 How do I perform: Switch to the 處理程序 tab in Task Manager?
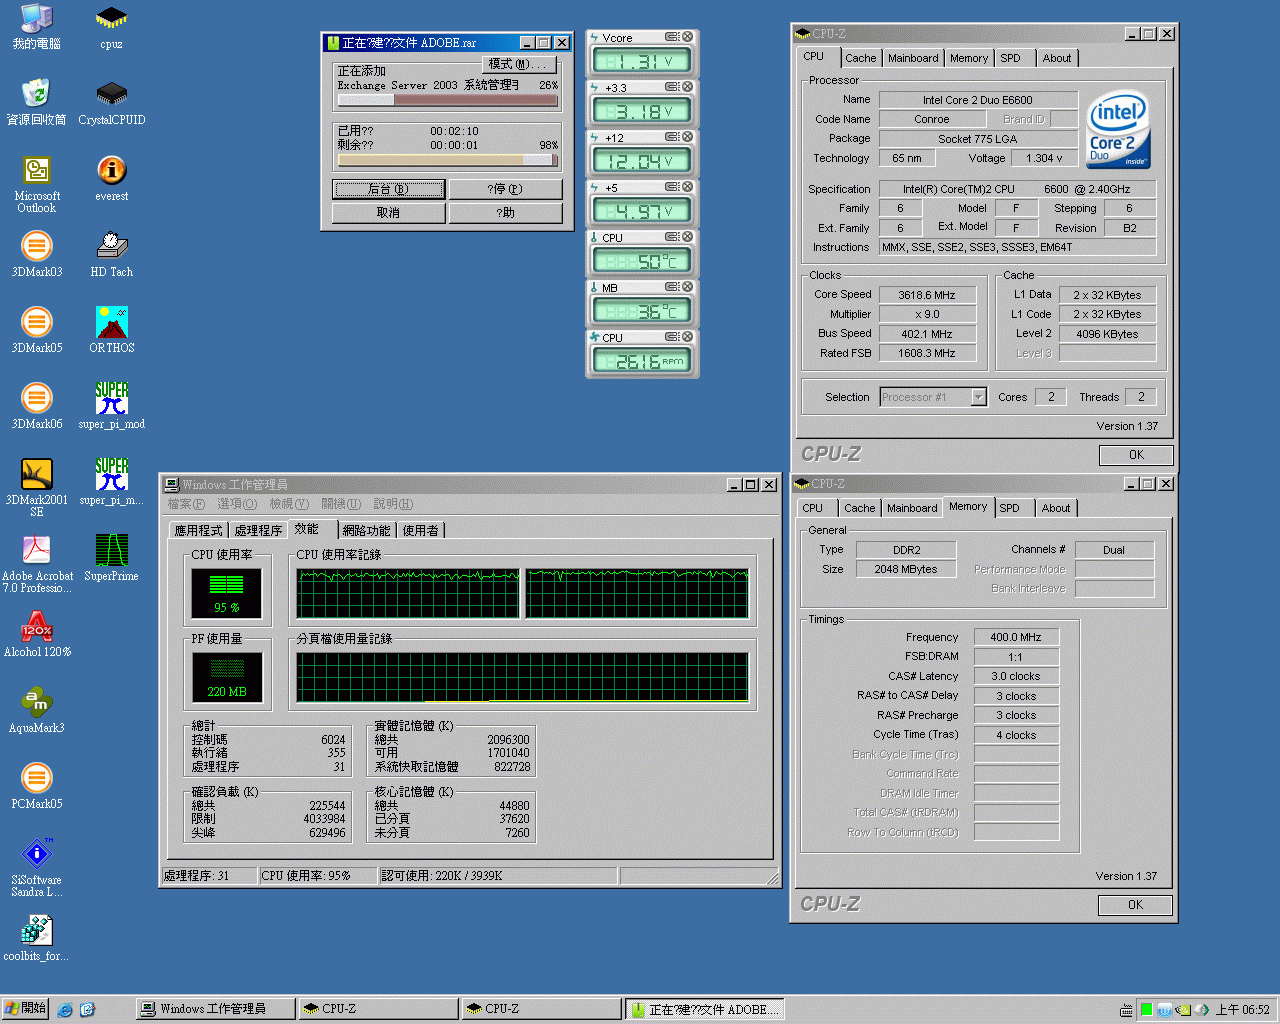pos(258,530)
